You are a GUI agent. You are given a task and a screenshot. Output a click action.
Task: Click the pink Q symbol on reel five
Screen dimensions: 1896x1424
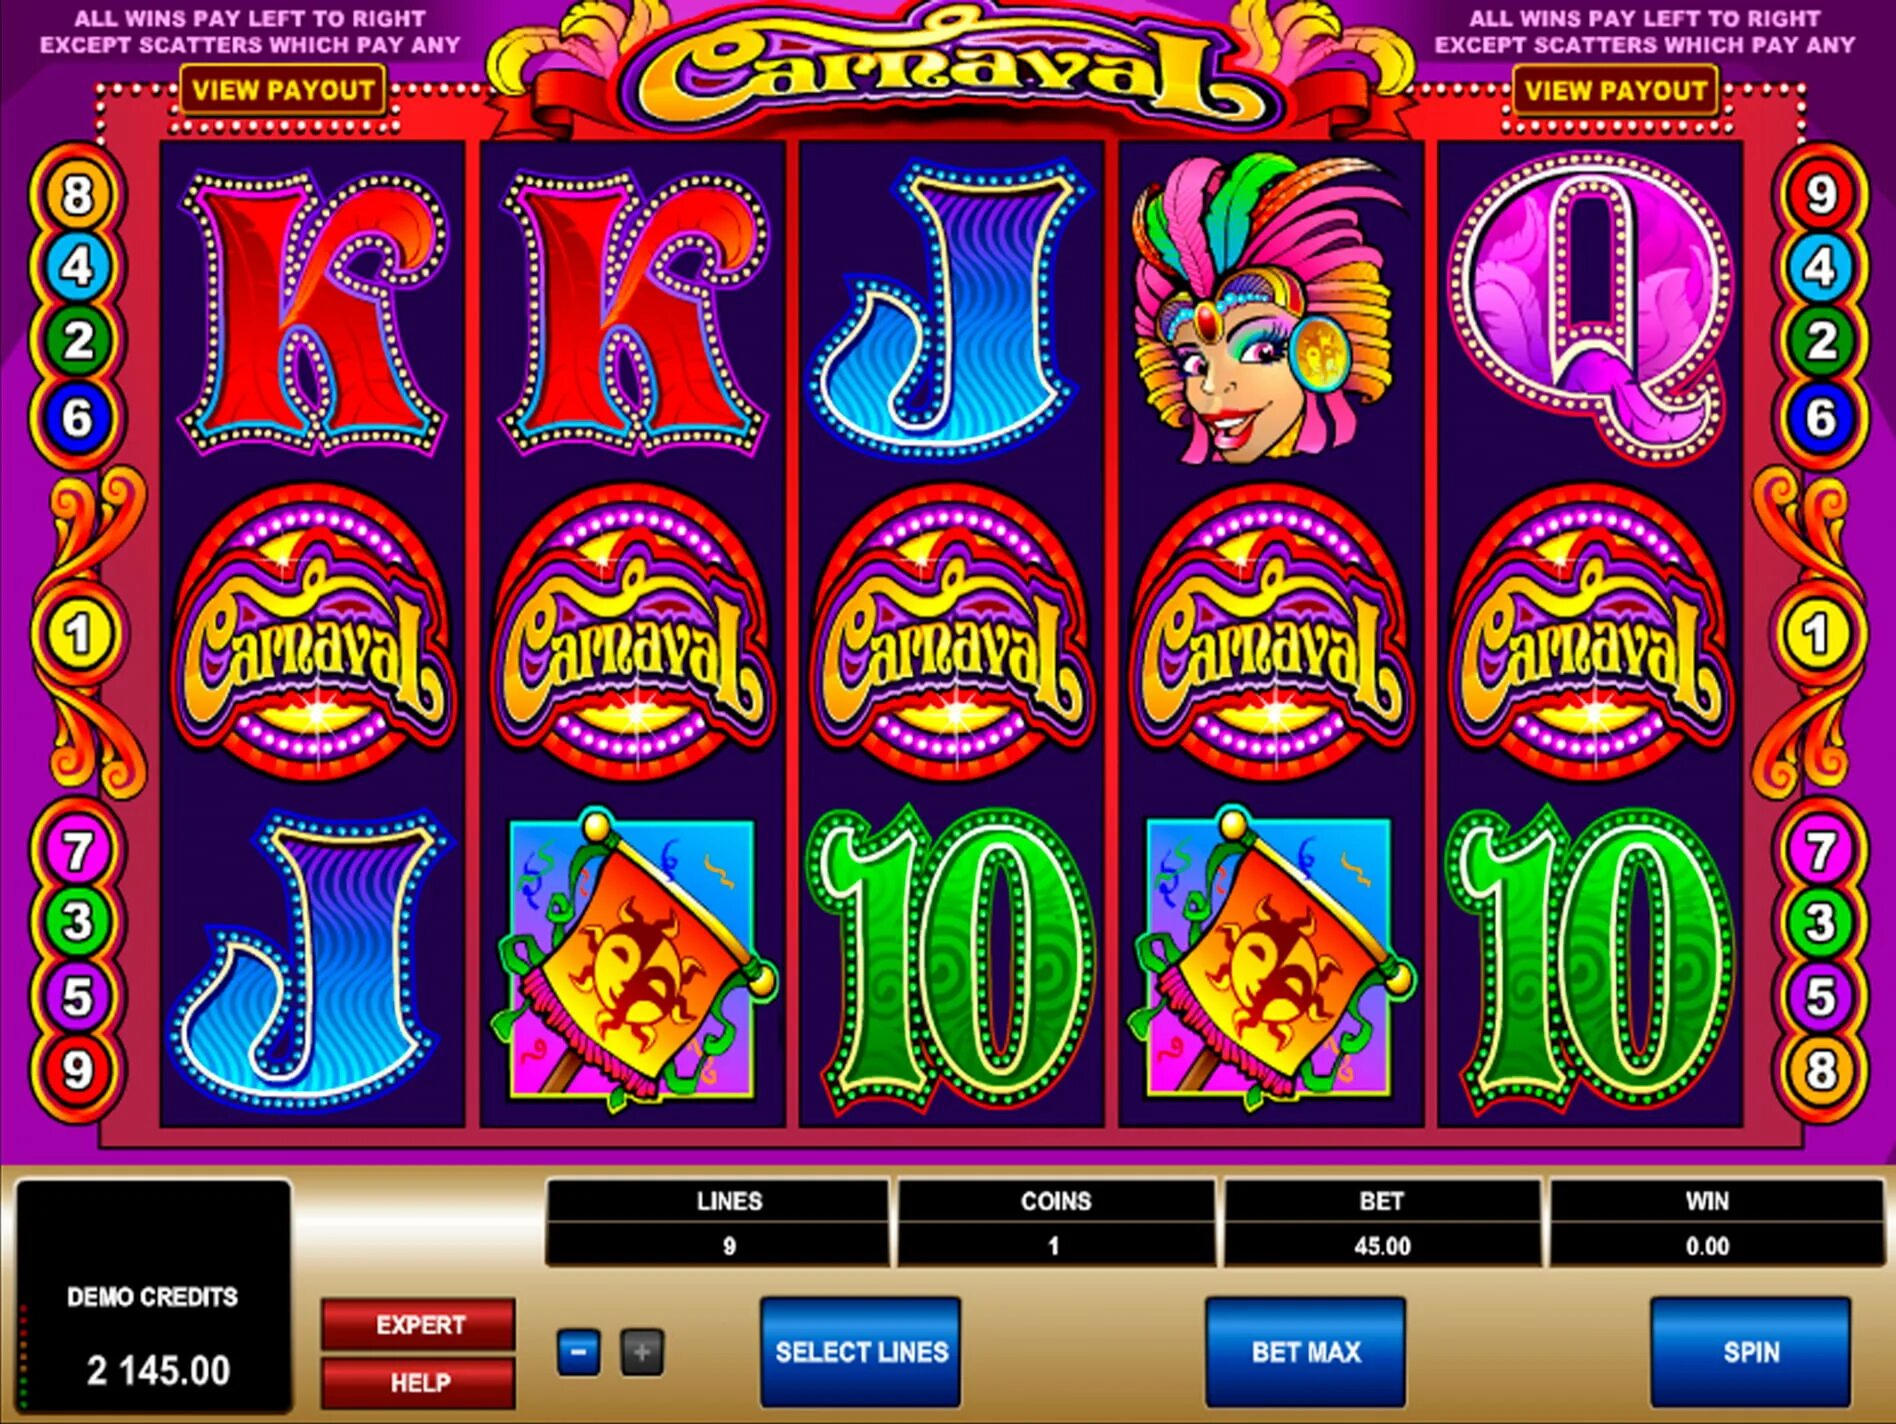point(1590,305)
